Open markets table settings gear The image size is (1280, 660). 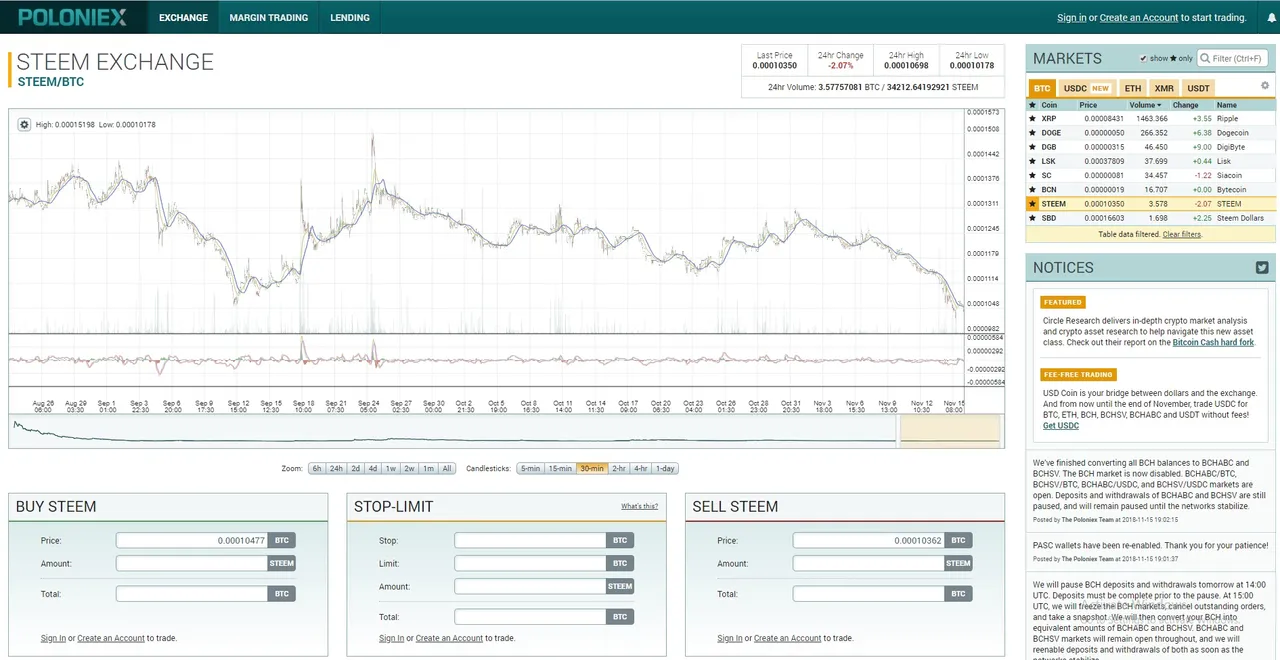1264,86
